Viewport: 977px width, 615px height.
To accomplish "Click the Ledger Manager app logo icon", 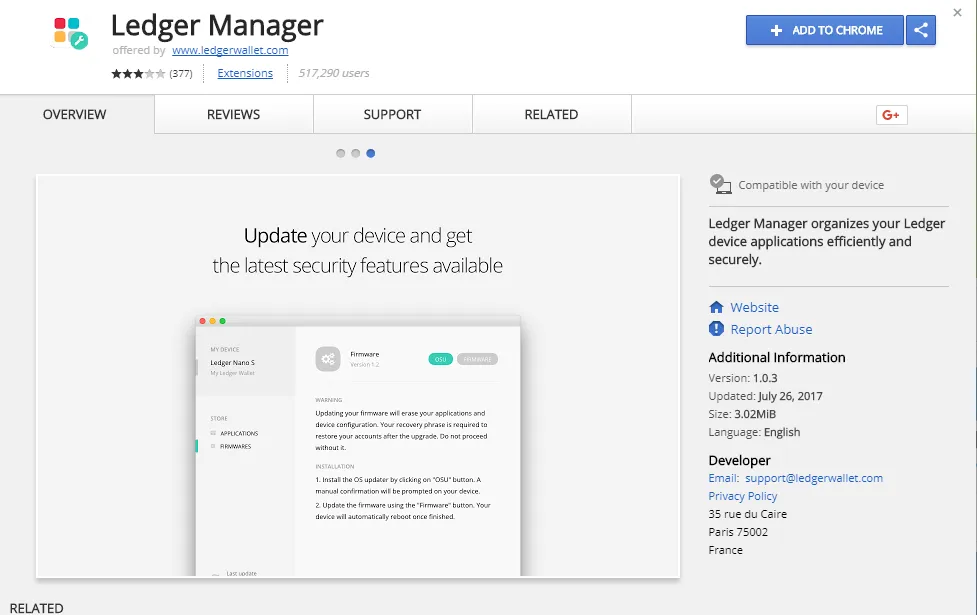I will click(70, 33).
